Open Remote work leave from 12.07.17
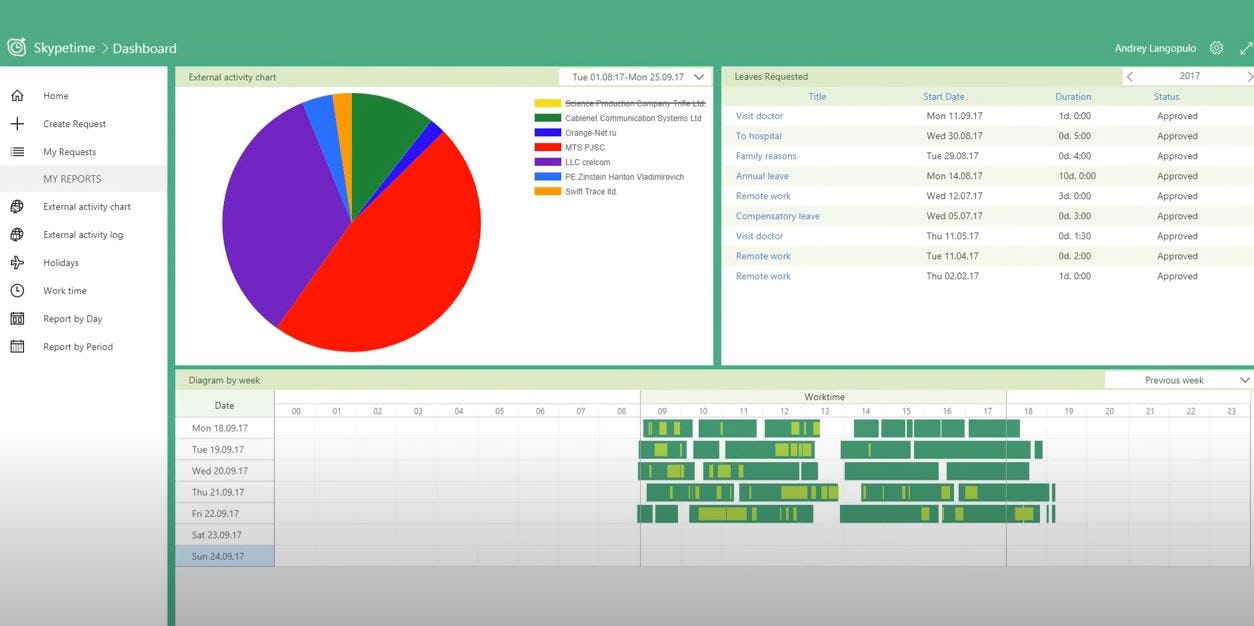The image size is (1254, 626). point(763,196)
